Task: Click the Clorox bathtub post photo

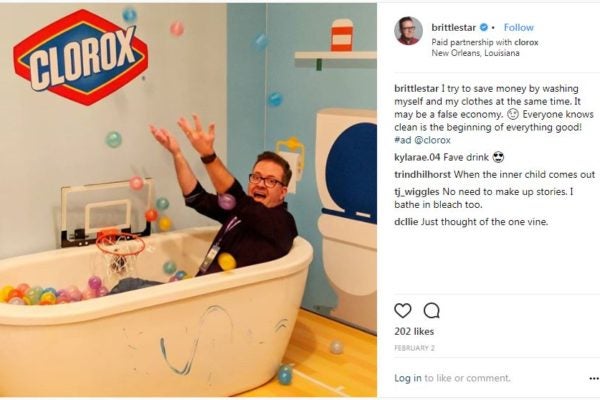Action: pos(188,200)
